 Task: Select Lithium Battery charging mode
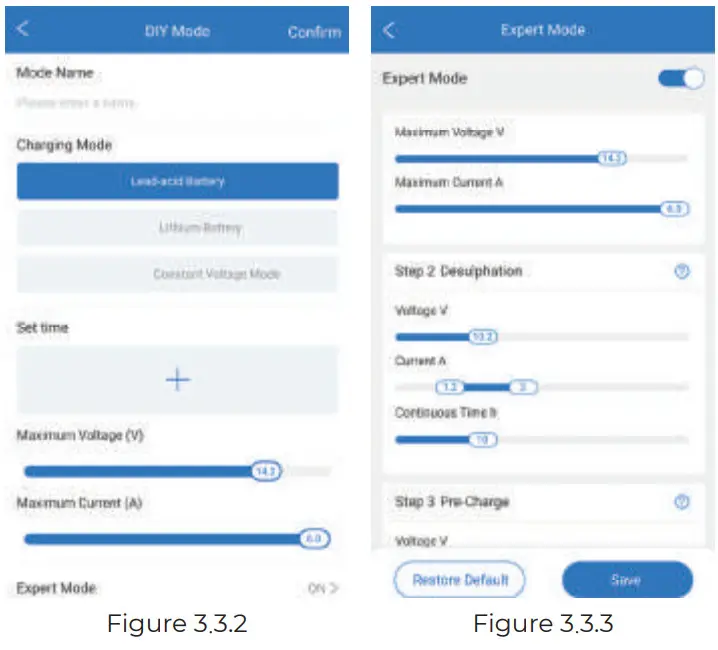click(177, 228)
